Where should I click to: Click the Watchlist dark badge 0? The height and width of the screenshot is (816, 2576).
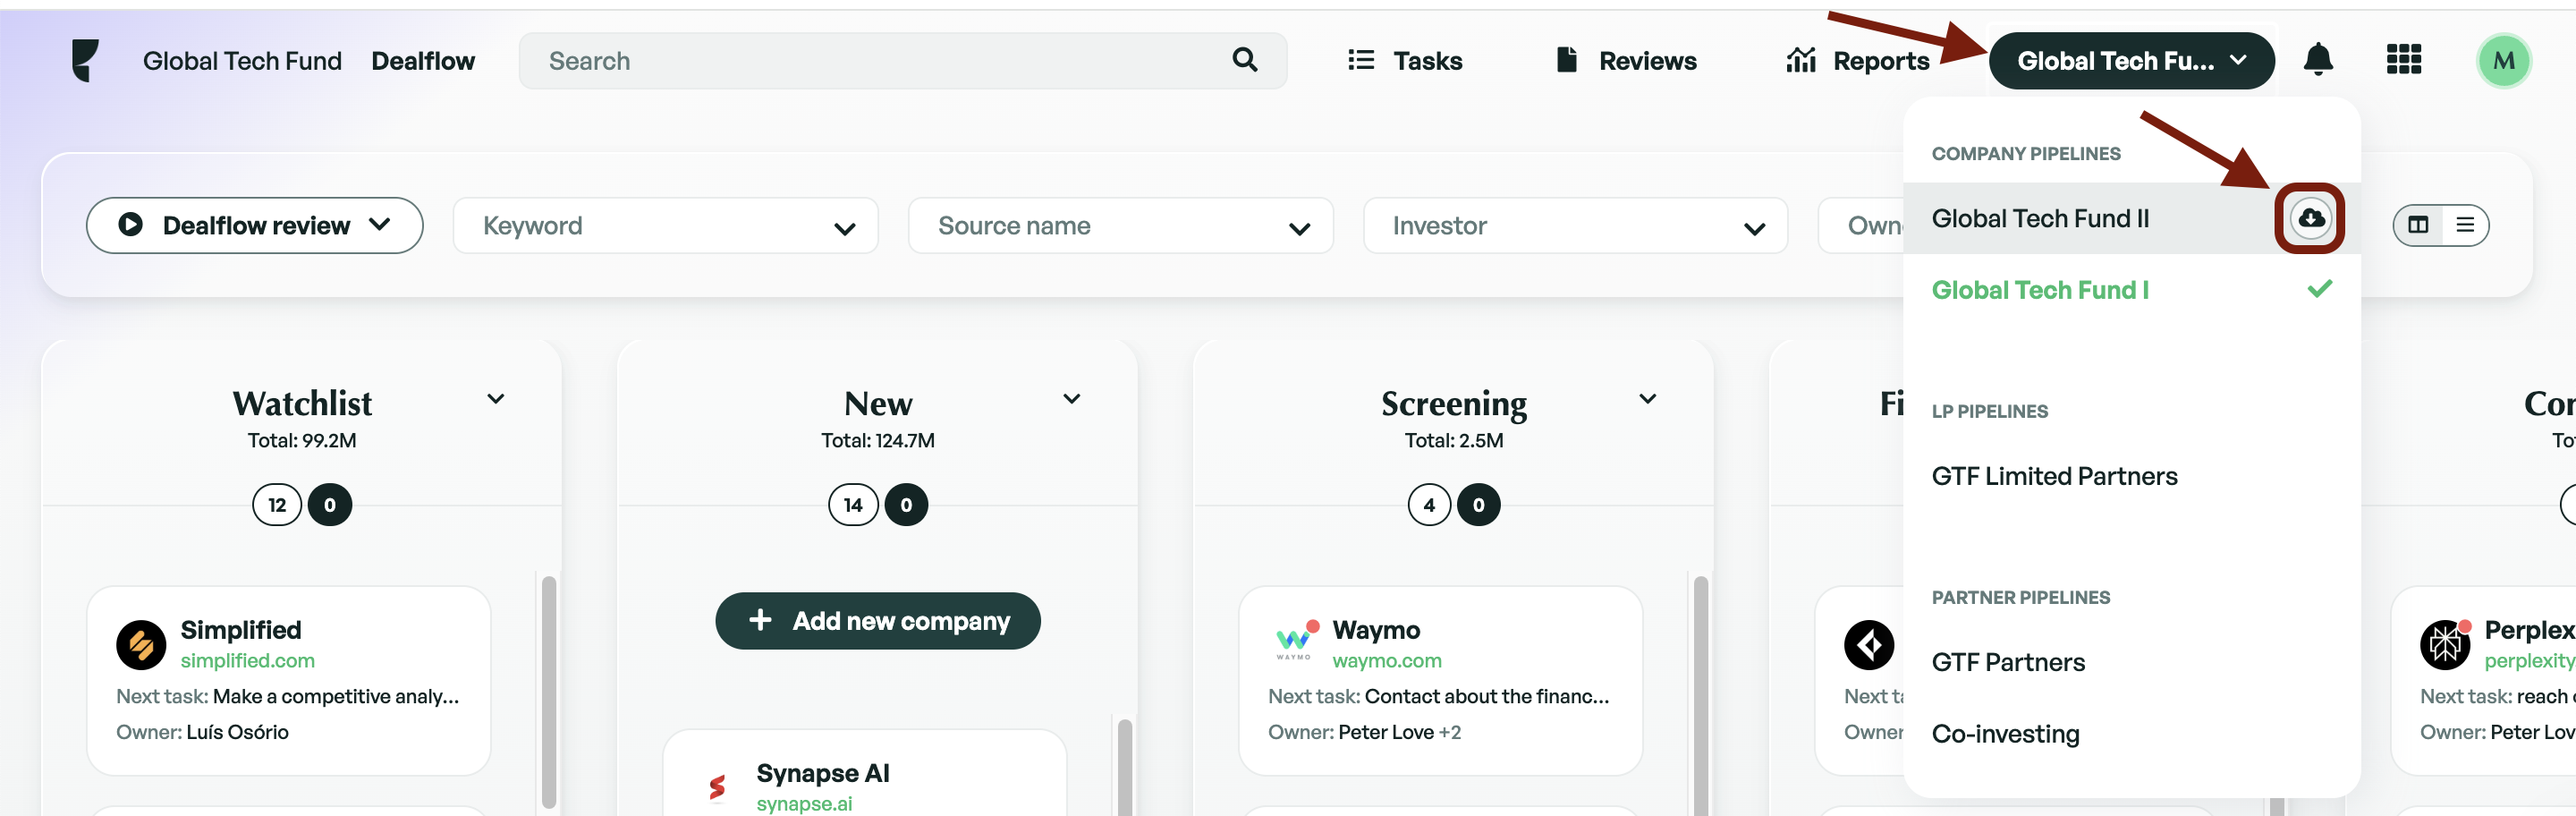click(x=329, y=505)
